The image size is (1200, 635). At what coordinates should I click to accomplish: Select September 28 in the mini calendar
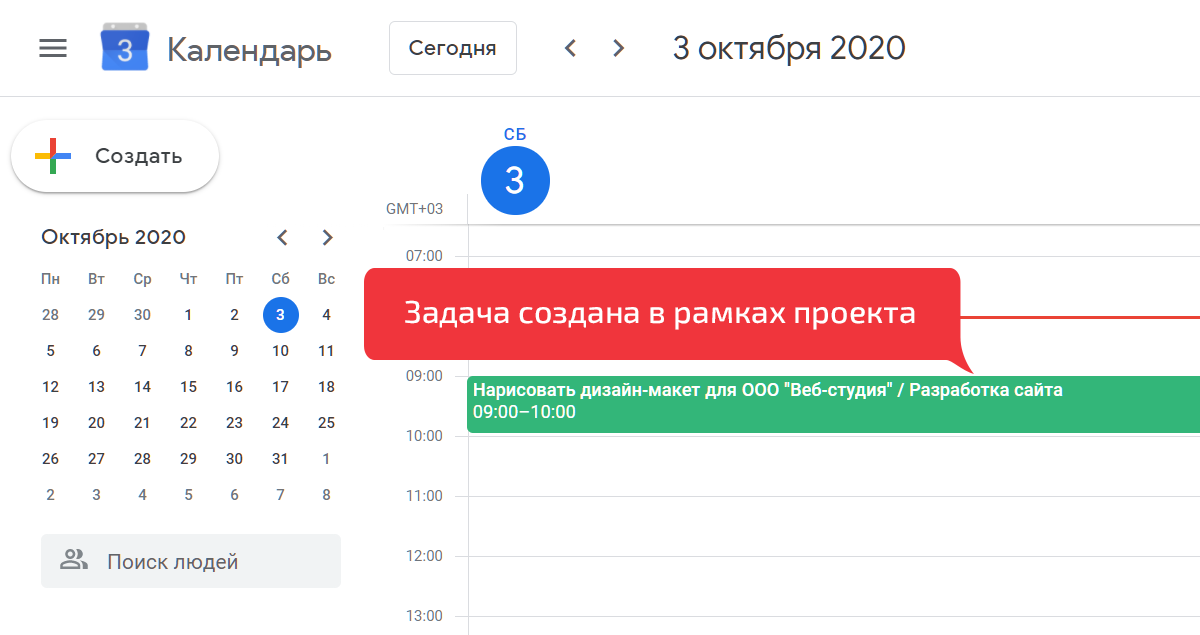coord(50,315)
